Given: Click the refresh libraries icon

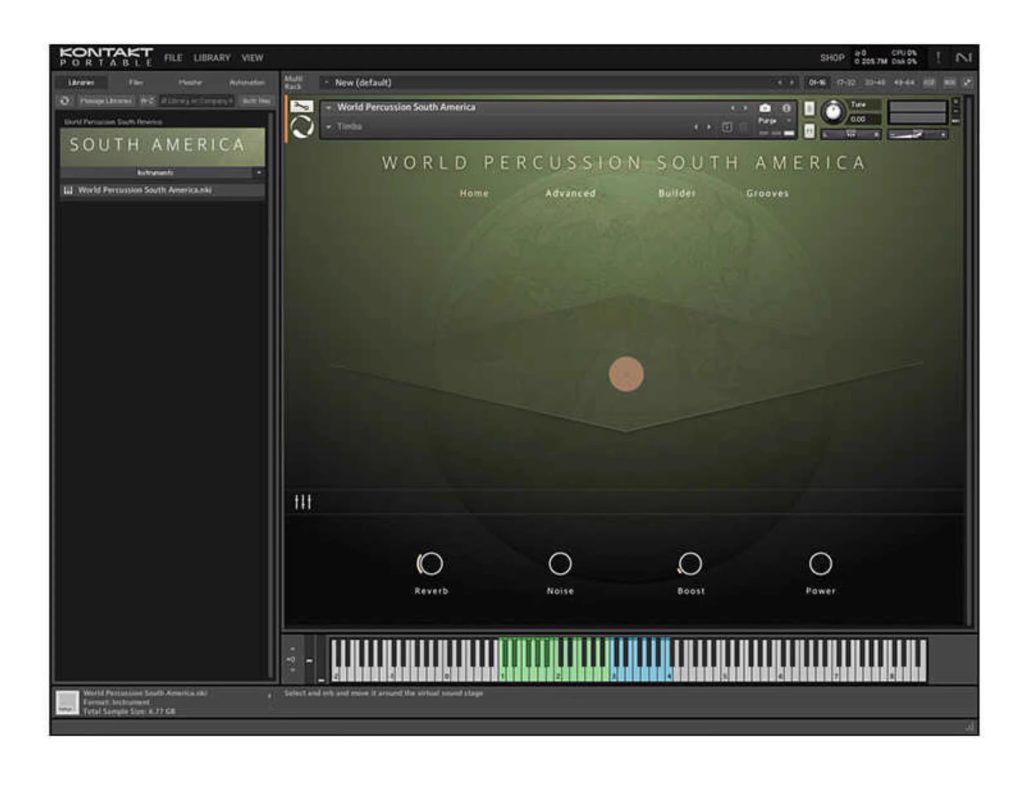Looking at the screenshot, I should tap(66, 101).
